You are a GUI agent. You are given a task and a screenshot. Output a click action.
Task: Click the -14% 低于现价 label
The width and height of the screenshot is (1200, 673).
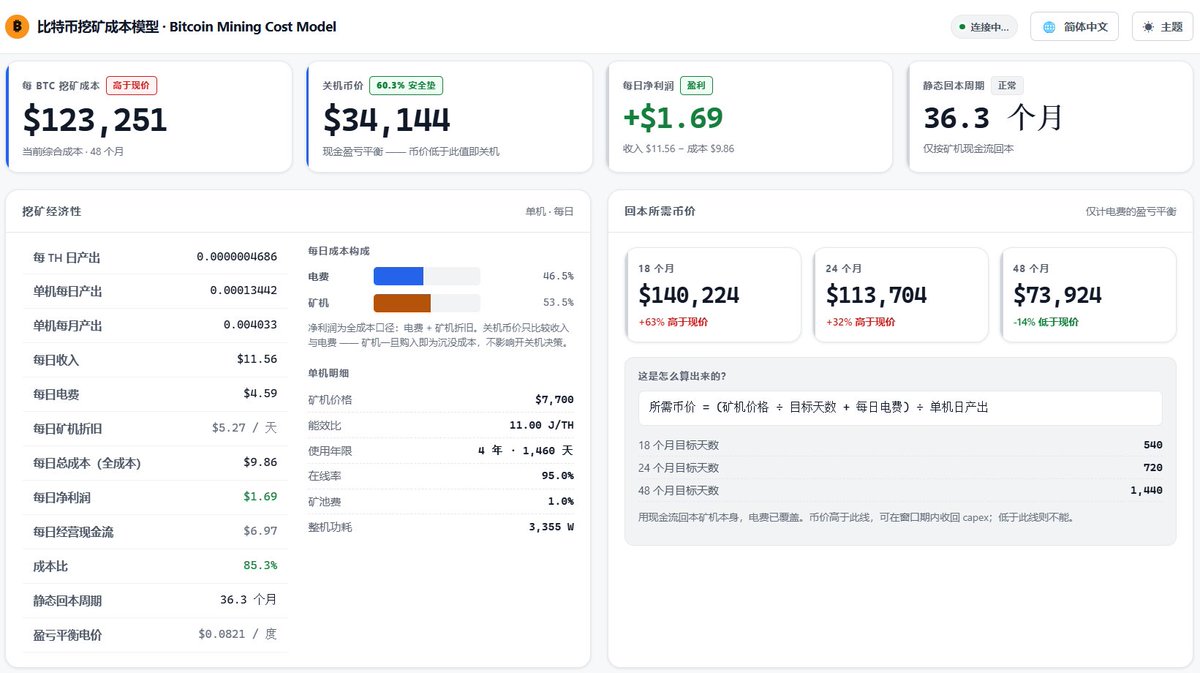click(x=1046, y=322)
